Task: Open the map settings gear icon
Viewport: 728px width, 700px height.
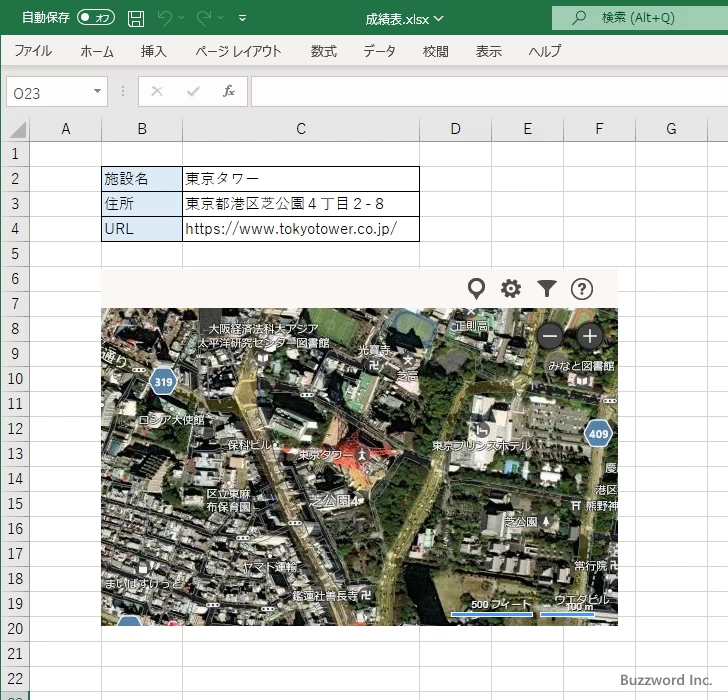Action: [511, 289]
